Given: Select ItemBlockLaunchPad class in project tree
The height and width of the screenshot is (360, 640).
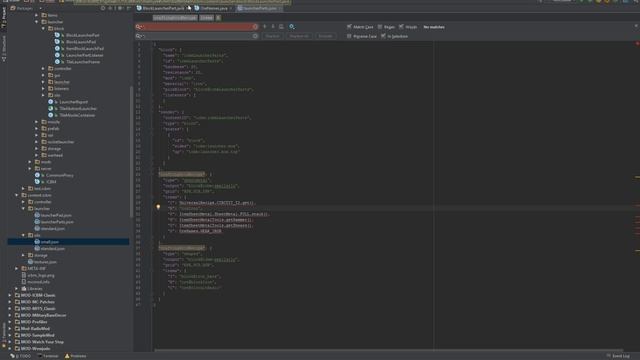Looking at the screenshot, I should pos(85,48).
